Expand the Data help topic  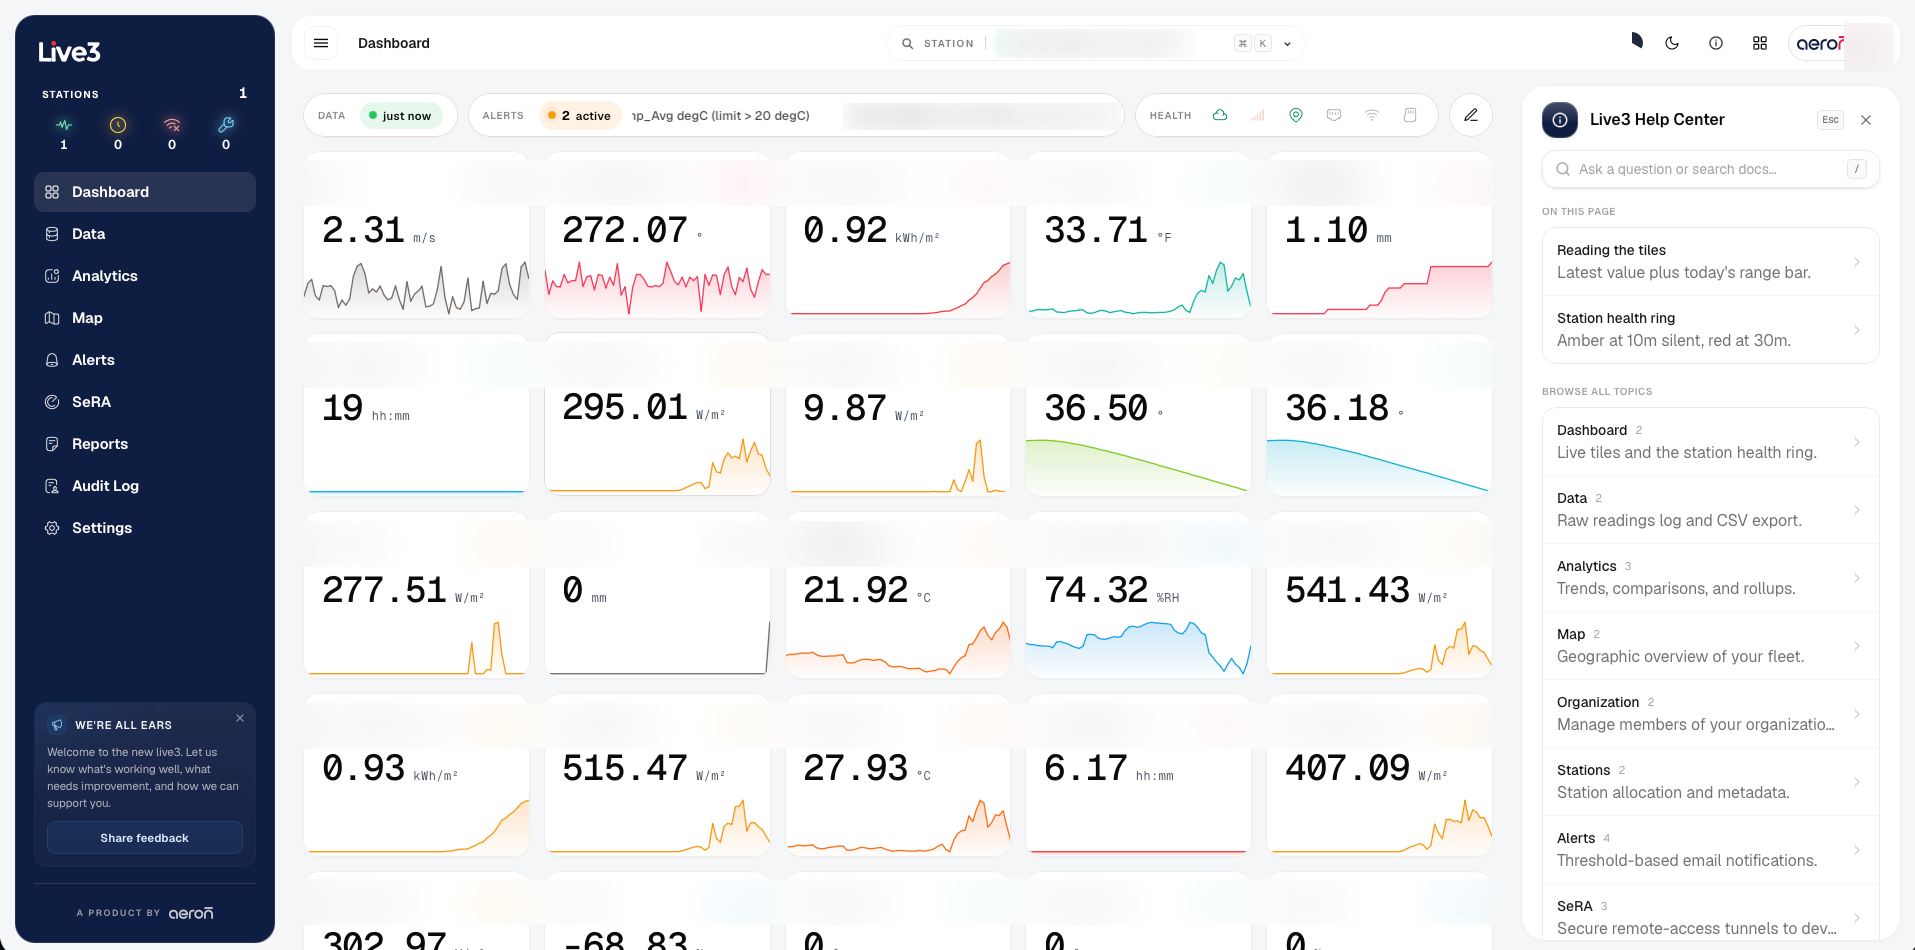(1710, 509)
